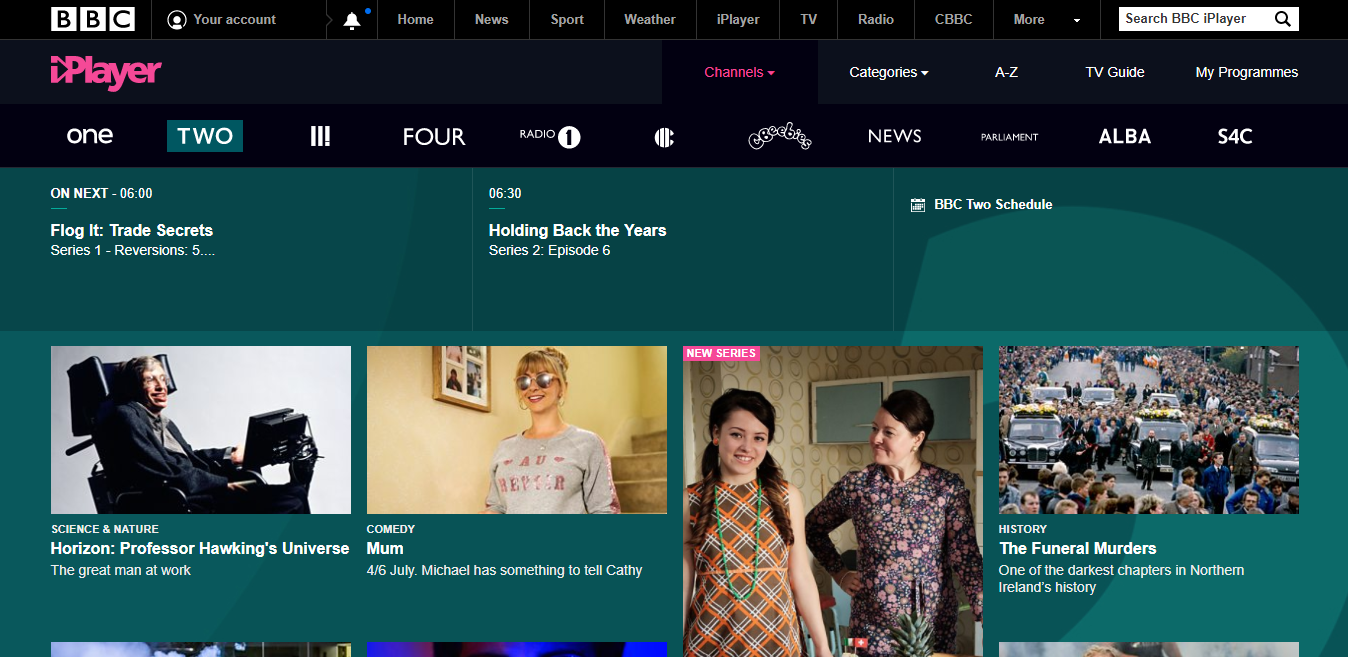Select the BBC Three channel logo
This screenshot has width=1348, height=657.
[320, 136]
